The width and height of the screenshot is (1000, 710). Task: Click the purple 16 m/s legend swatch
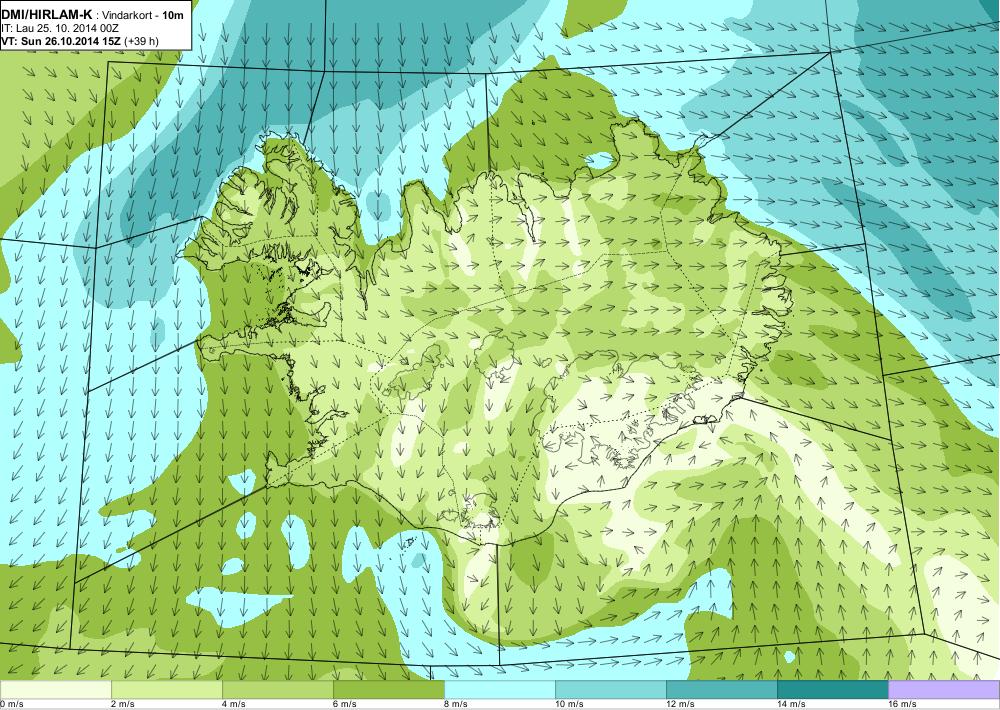pyautogui.click(x=944, y=690)
